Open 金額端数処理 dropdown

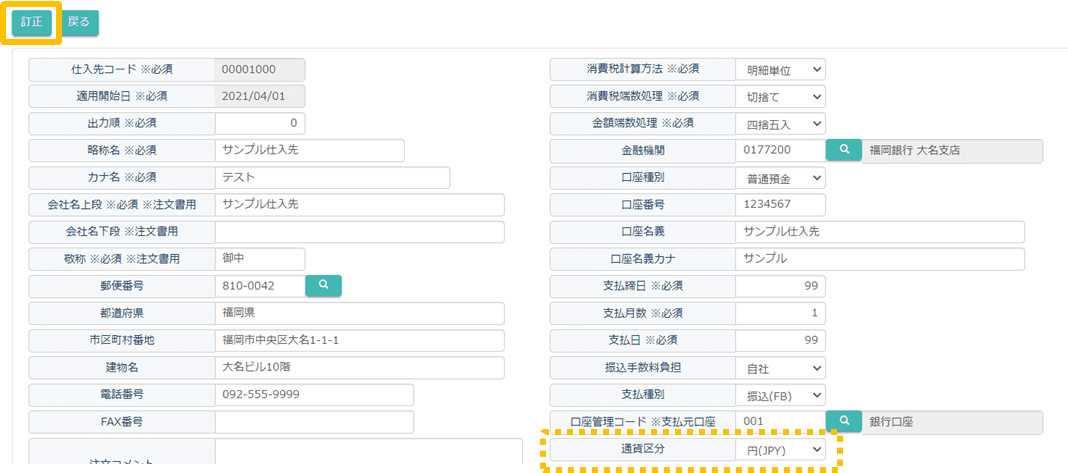click(781, 124)
